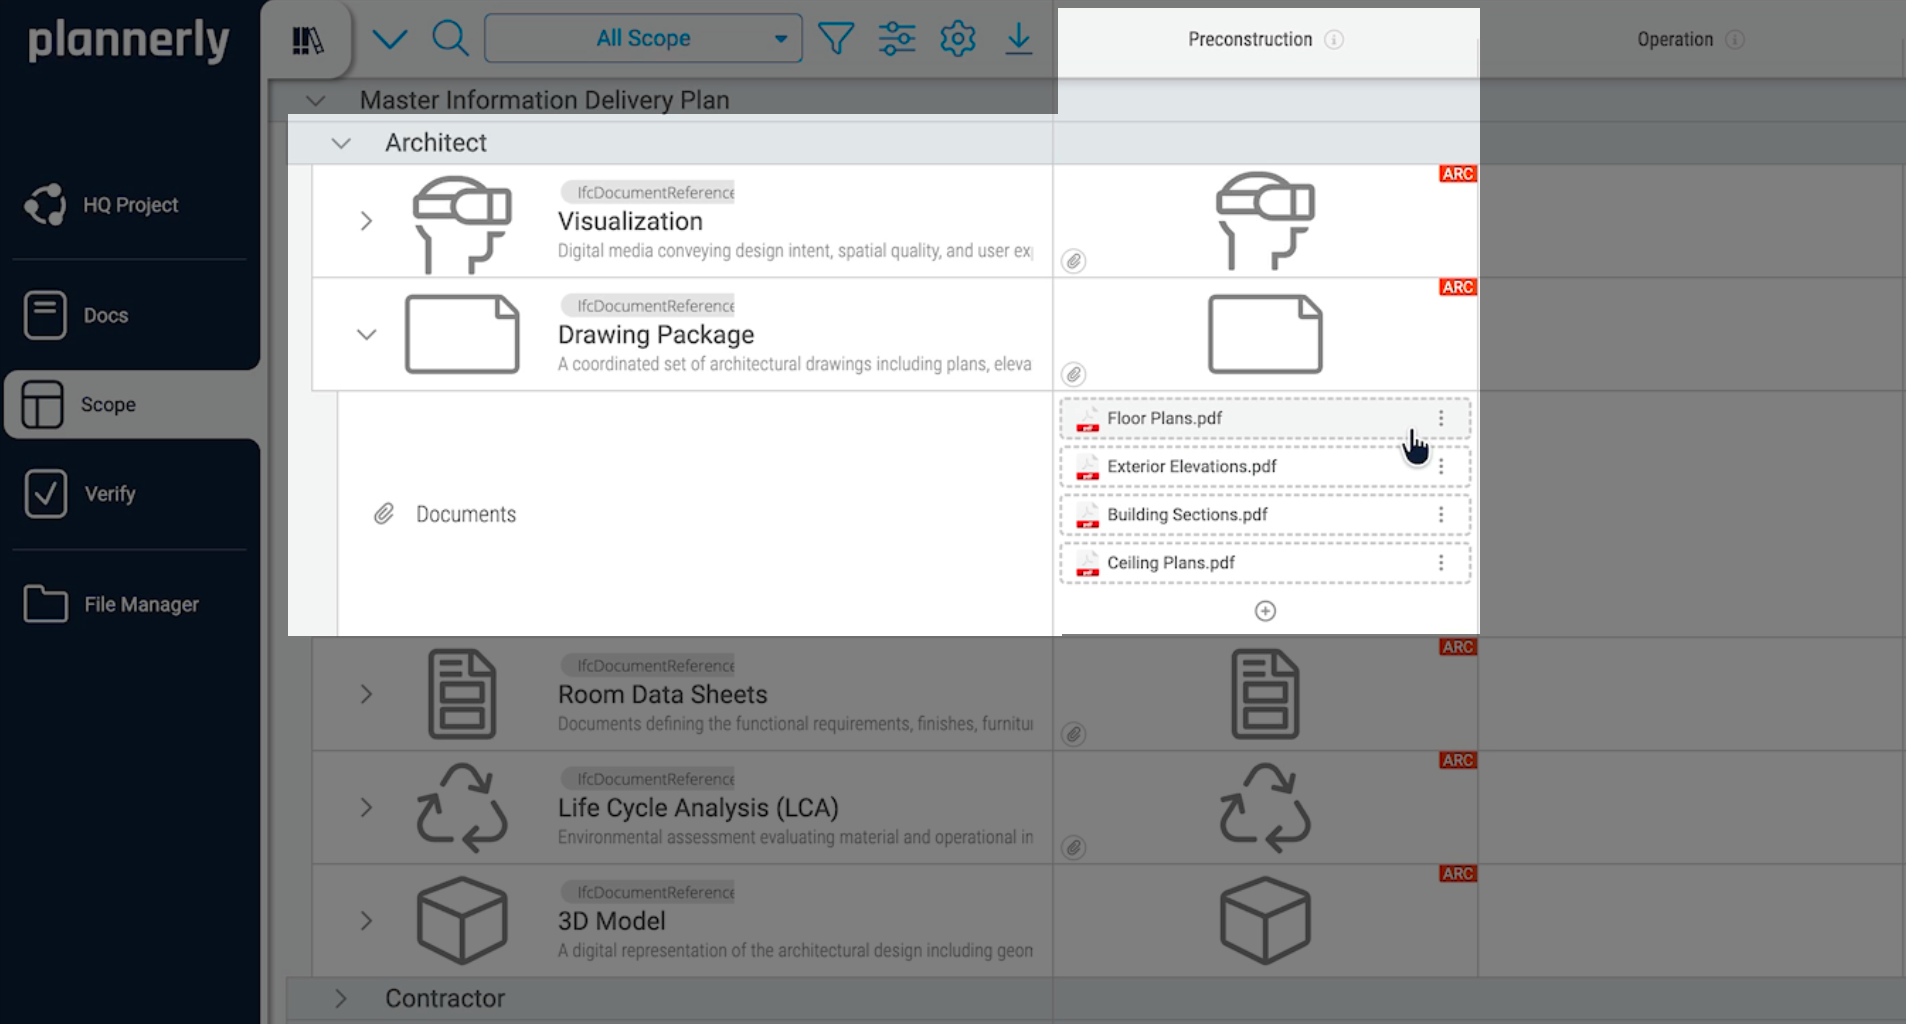Image resolution: width=1906 pixels, height=1024 pixels.
Task: Click the search magnifier icon
Action: (x=450, y=39)
